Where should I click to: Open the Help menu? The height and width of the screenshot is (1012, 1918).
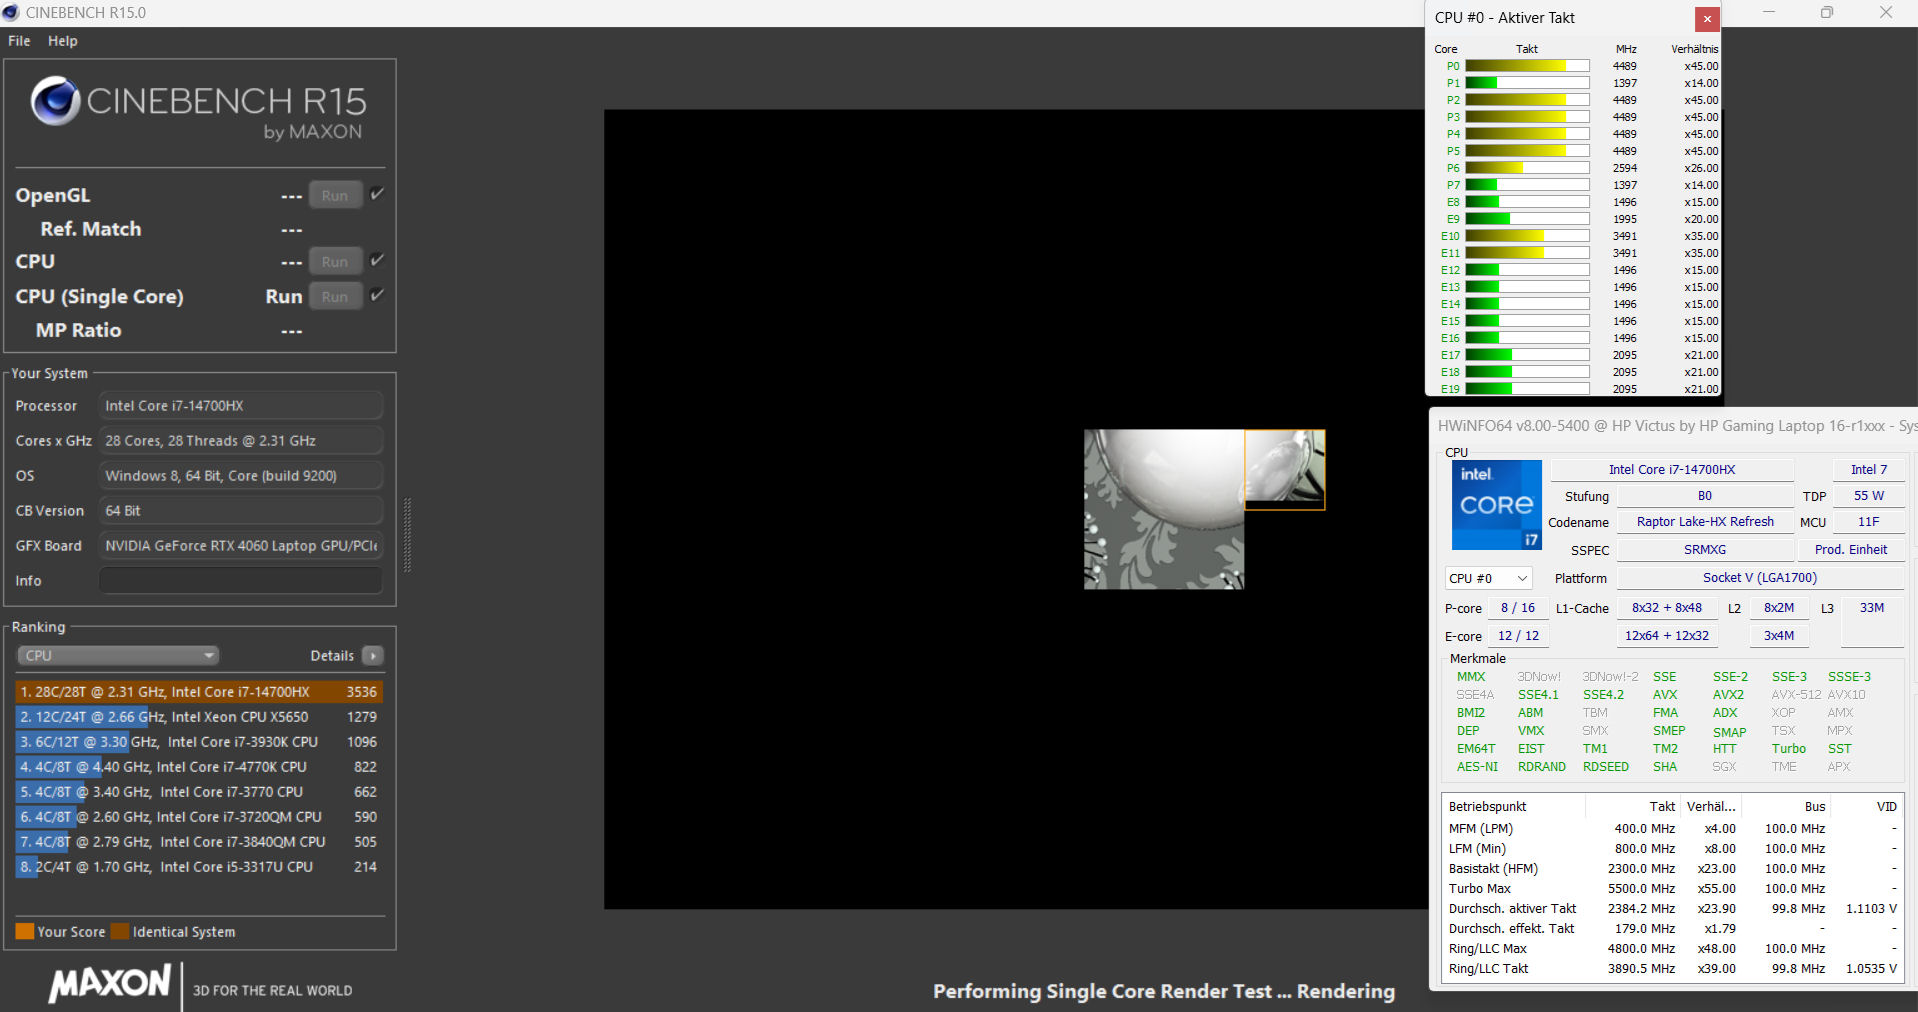tap(62, 41)
